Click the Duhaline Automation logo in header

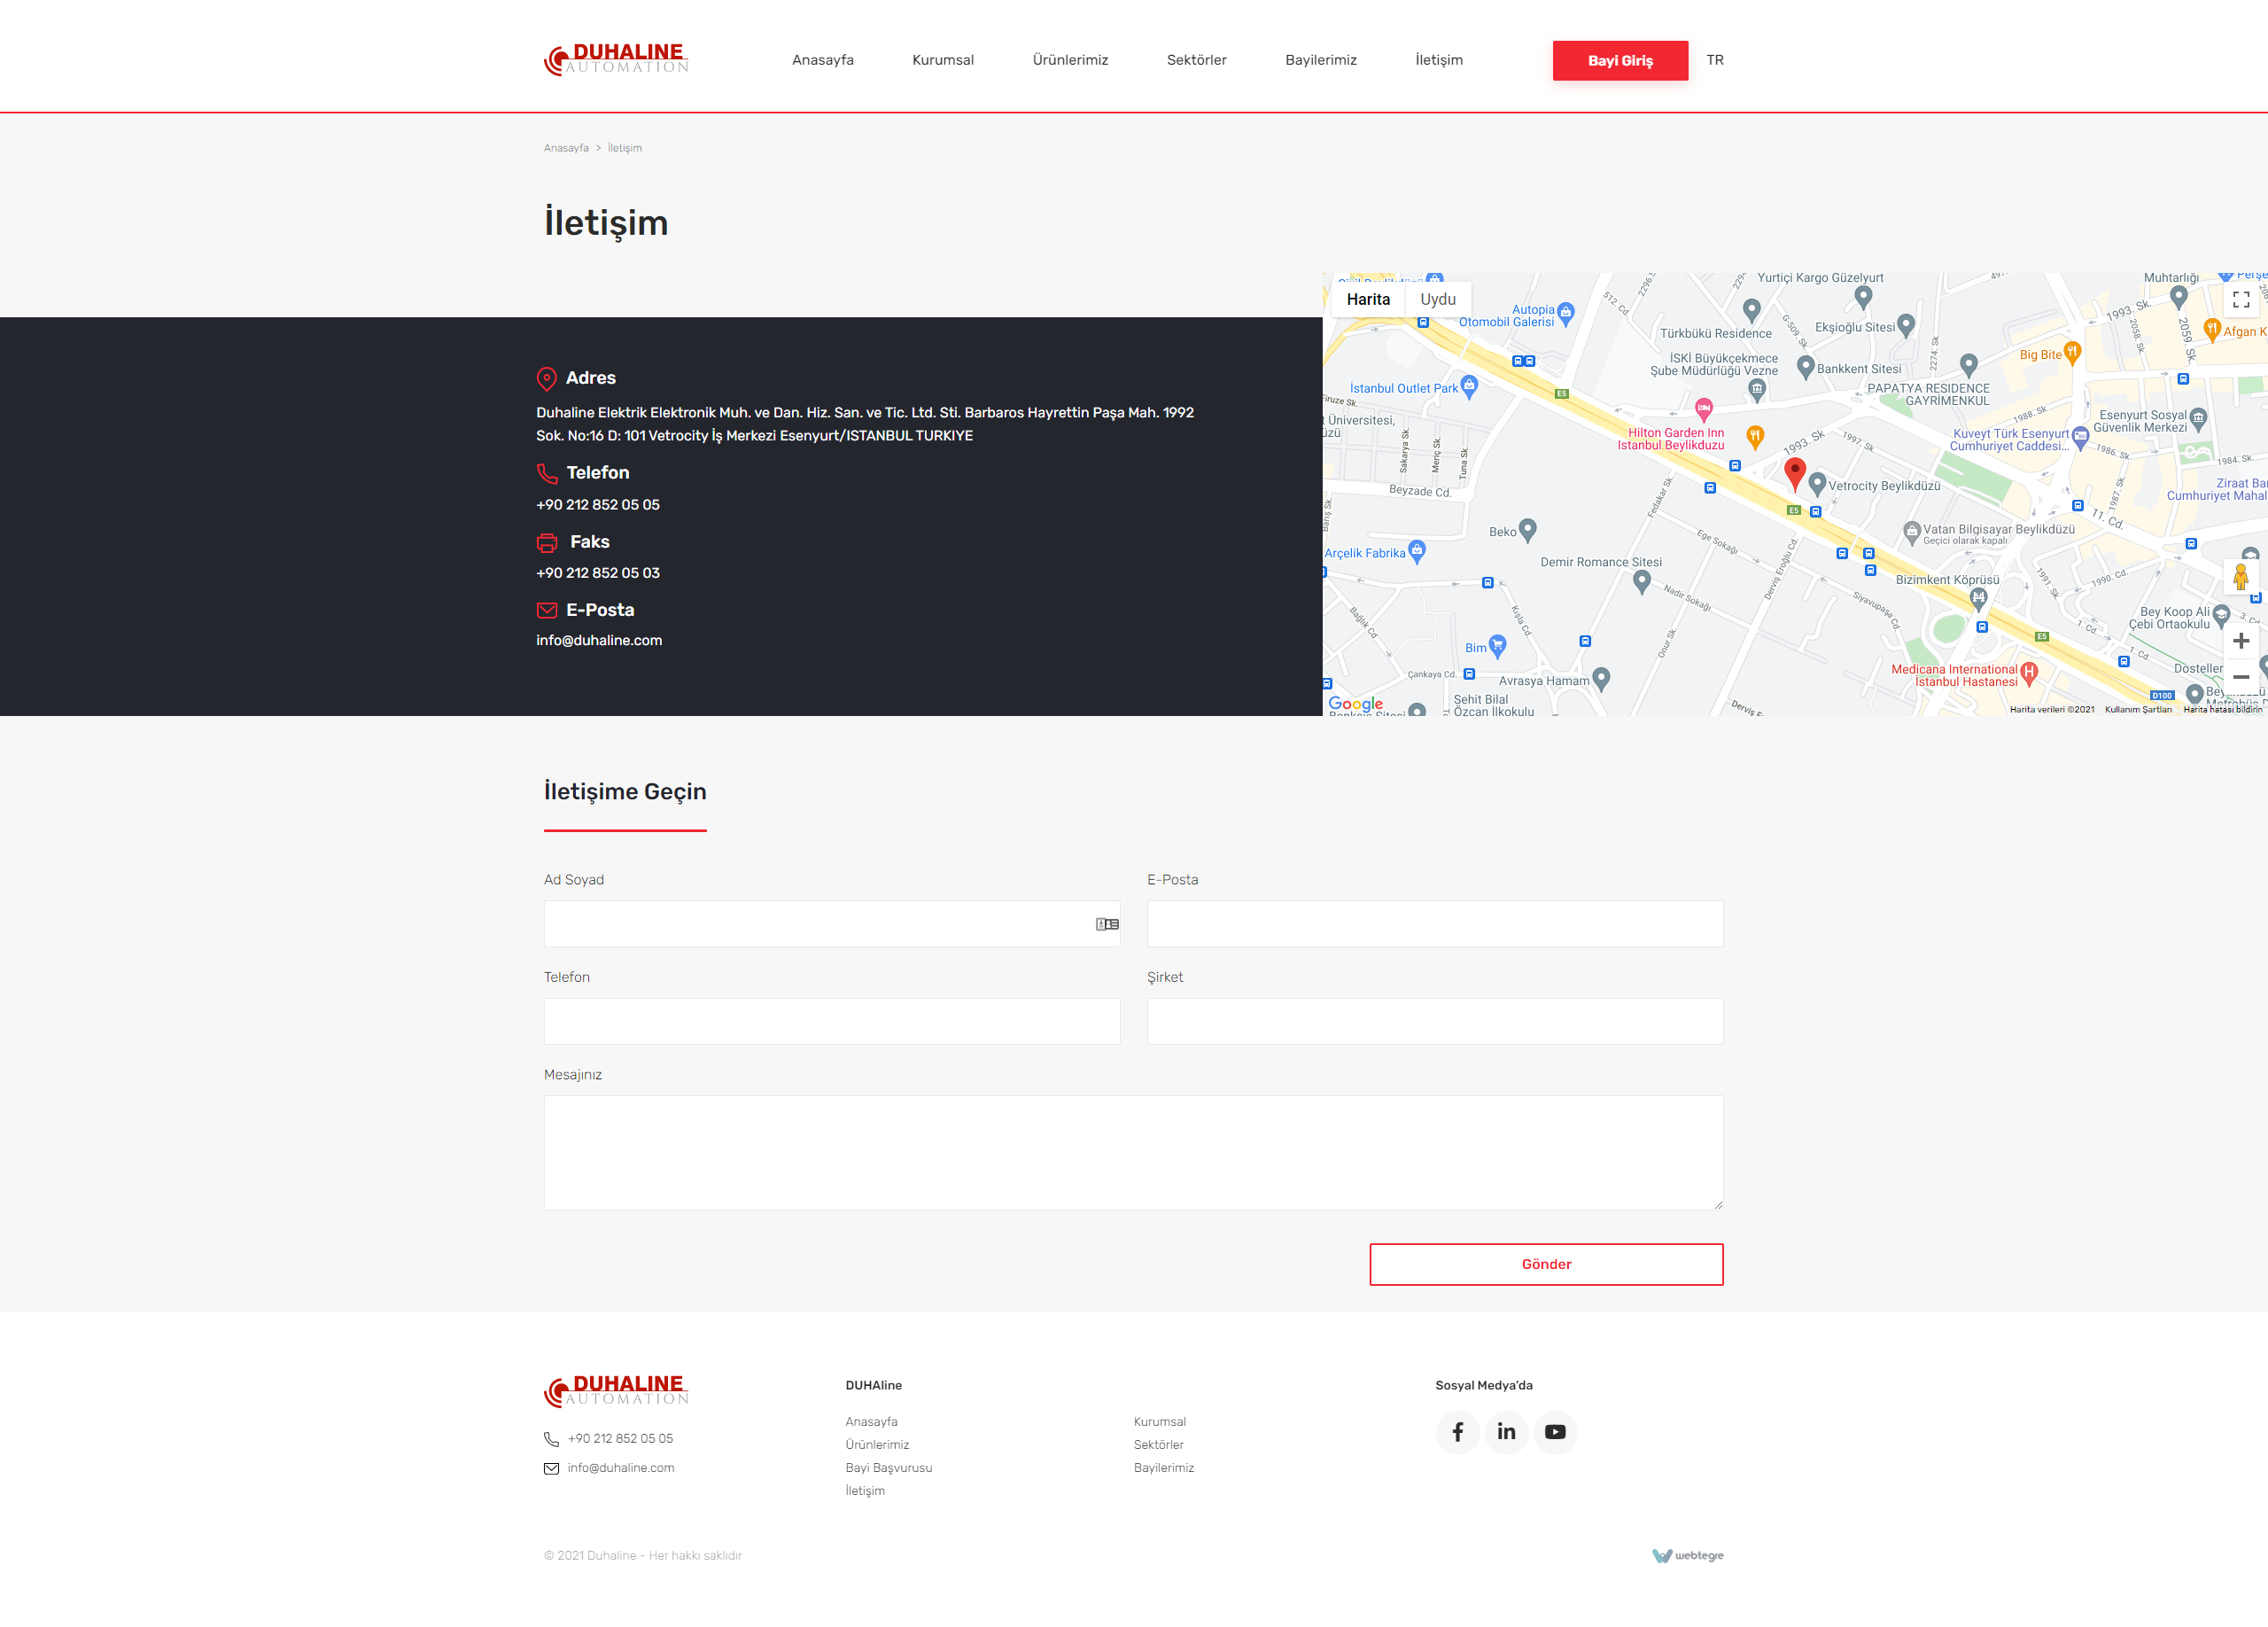[616, 59]
